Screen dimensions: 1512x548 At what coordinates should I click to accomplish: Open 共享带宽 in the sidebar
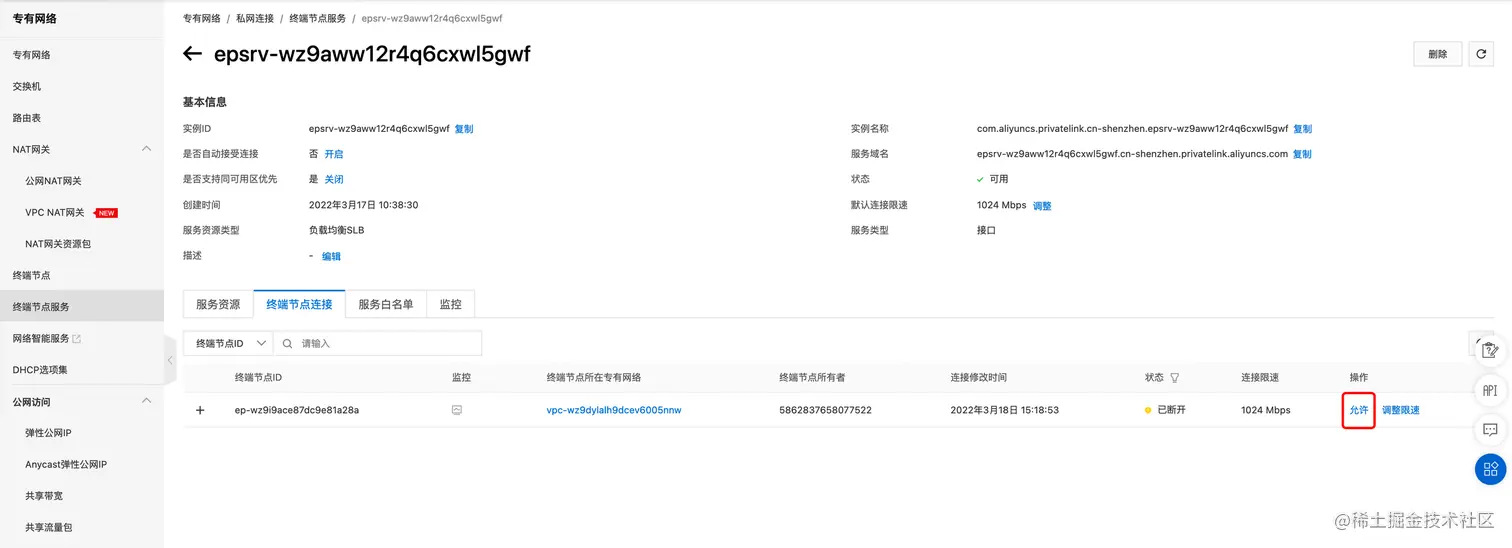tap(44, 496)
